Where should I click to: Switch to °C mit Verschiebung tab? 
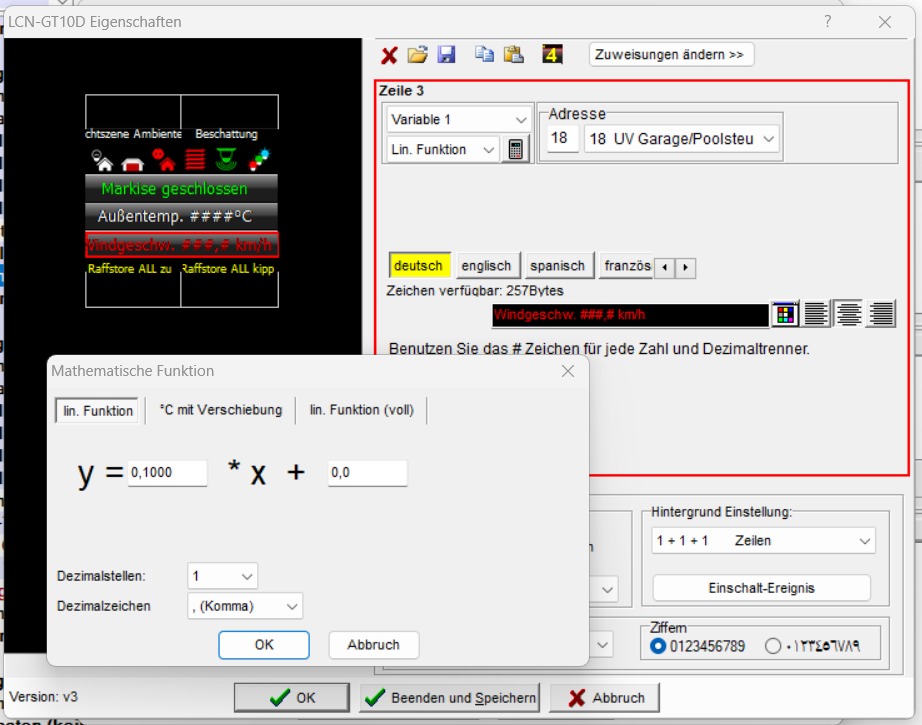coord(221,410)
